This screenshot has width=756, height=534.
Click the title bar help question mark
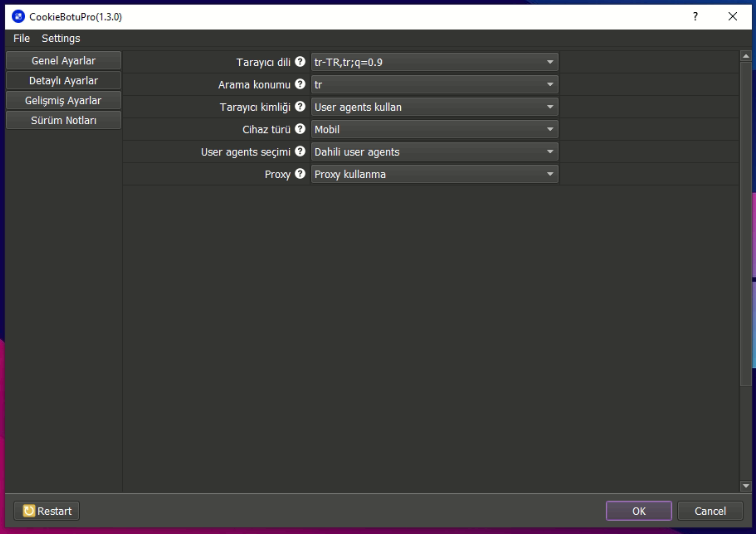coord(695,17)
